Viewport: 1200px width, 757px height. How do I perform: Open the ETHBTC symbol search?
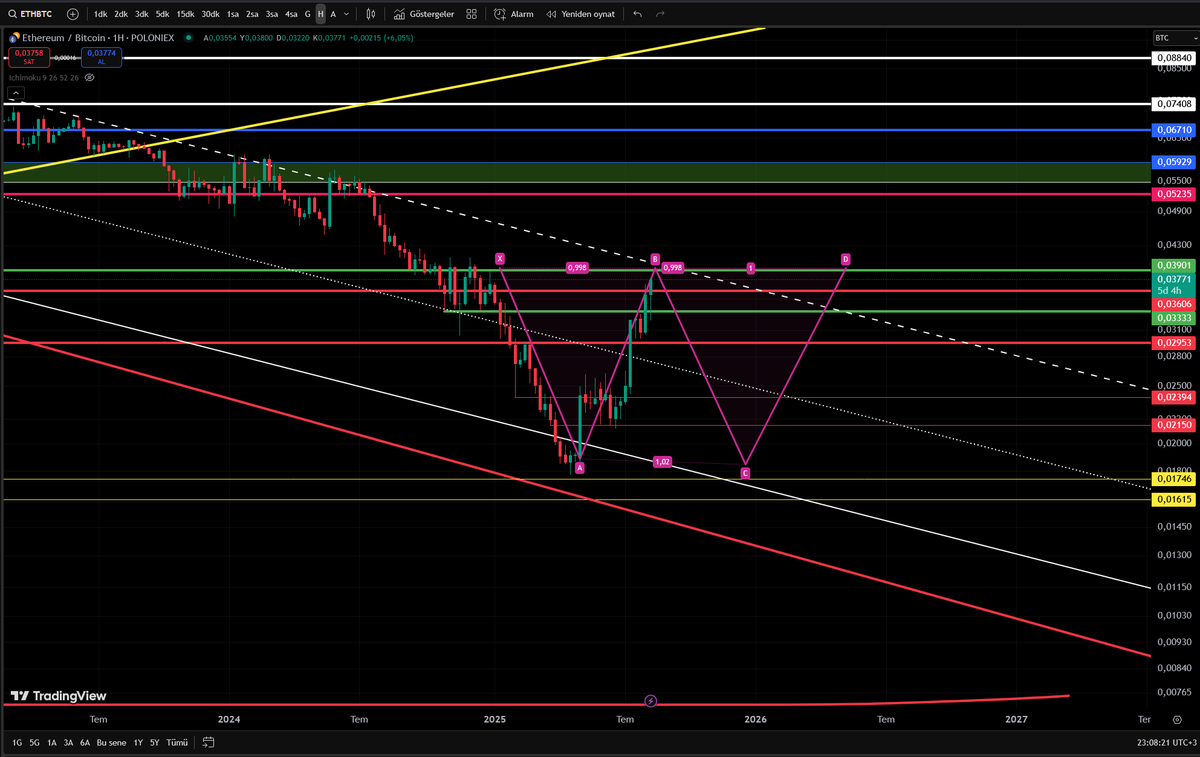tap(30, 15)
